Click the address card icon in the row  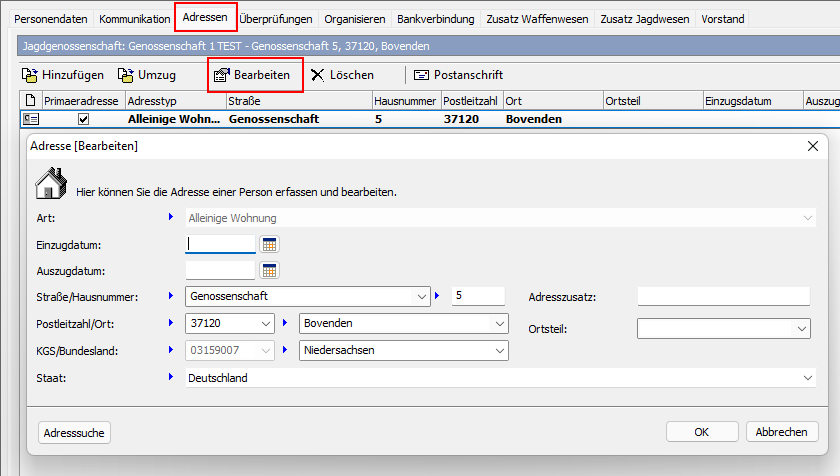click(x=30, y=119)
